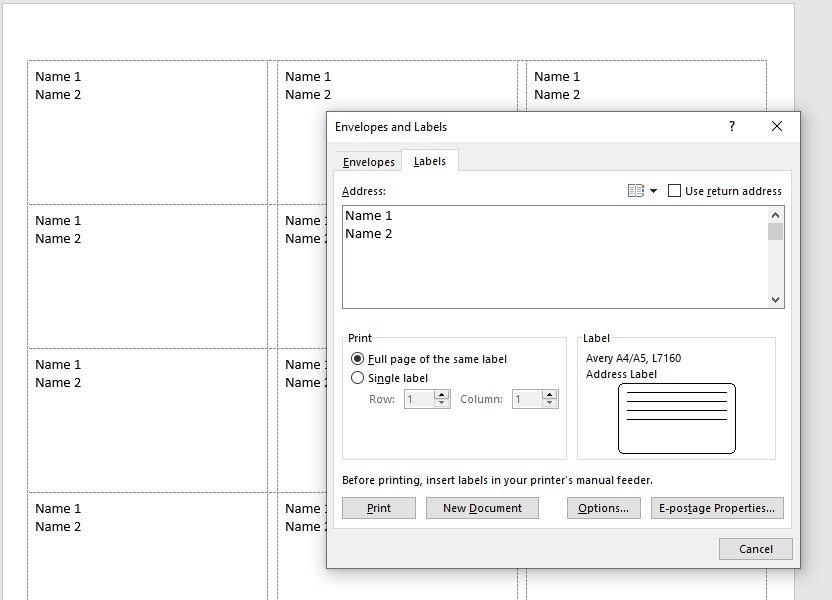
Task: Click the address box scroll up arrow
Action: (775, 215)
